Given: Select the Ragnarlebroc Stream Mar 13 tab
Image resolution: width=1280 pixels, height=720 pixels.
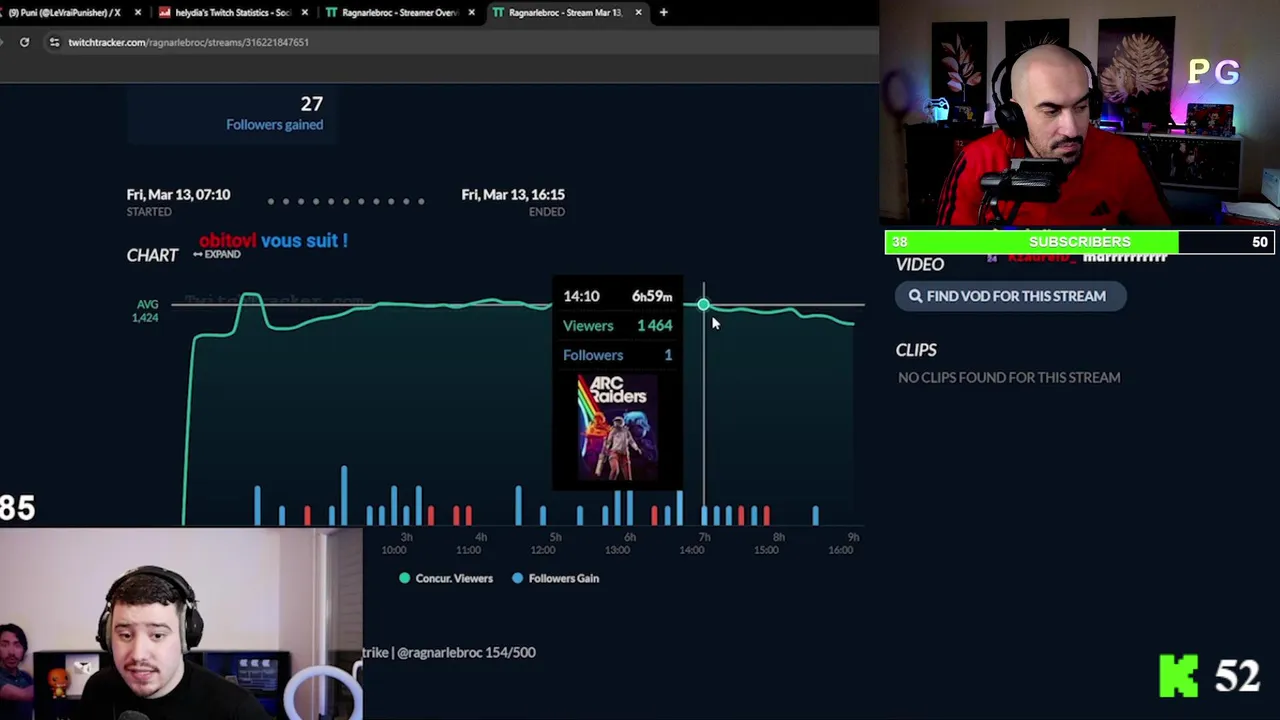Looking at the screenshot, I should [x=565, y=13].
